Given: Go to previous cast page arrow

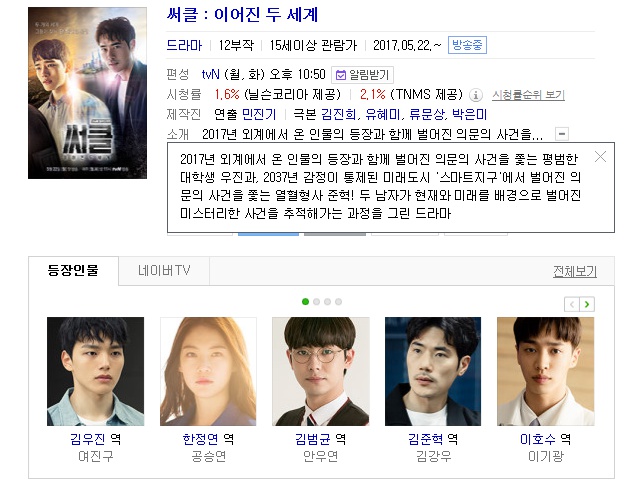Looking at the screenshot, I should [x=572, y=304].
